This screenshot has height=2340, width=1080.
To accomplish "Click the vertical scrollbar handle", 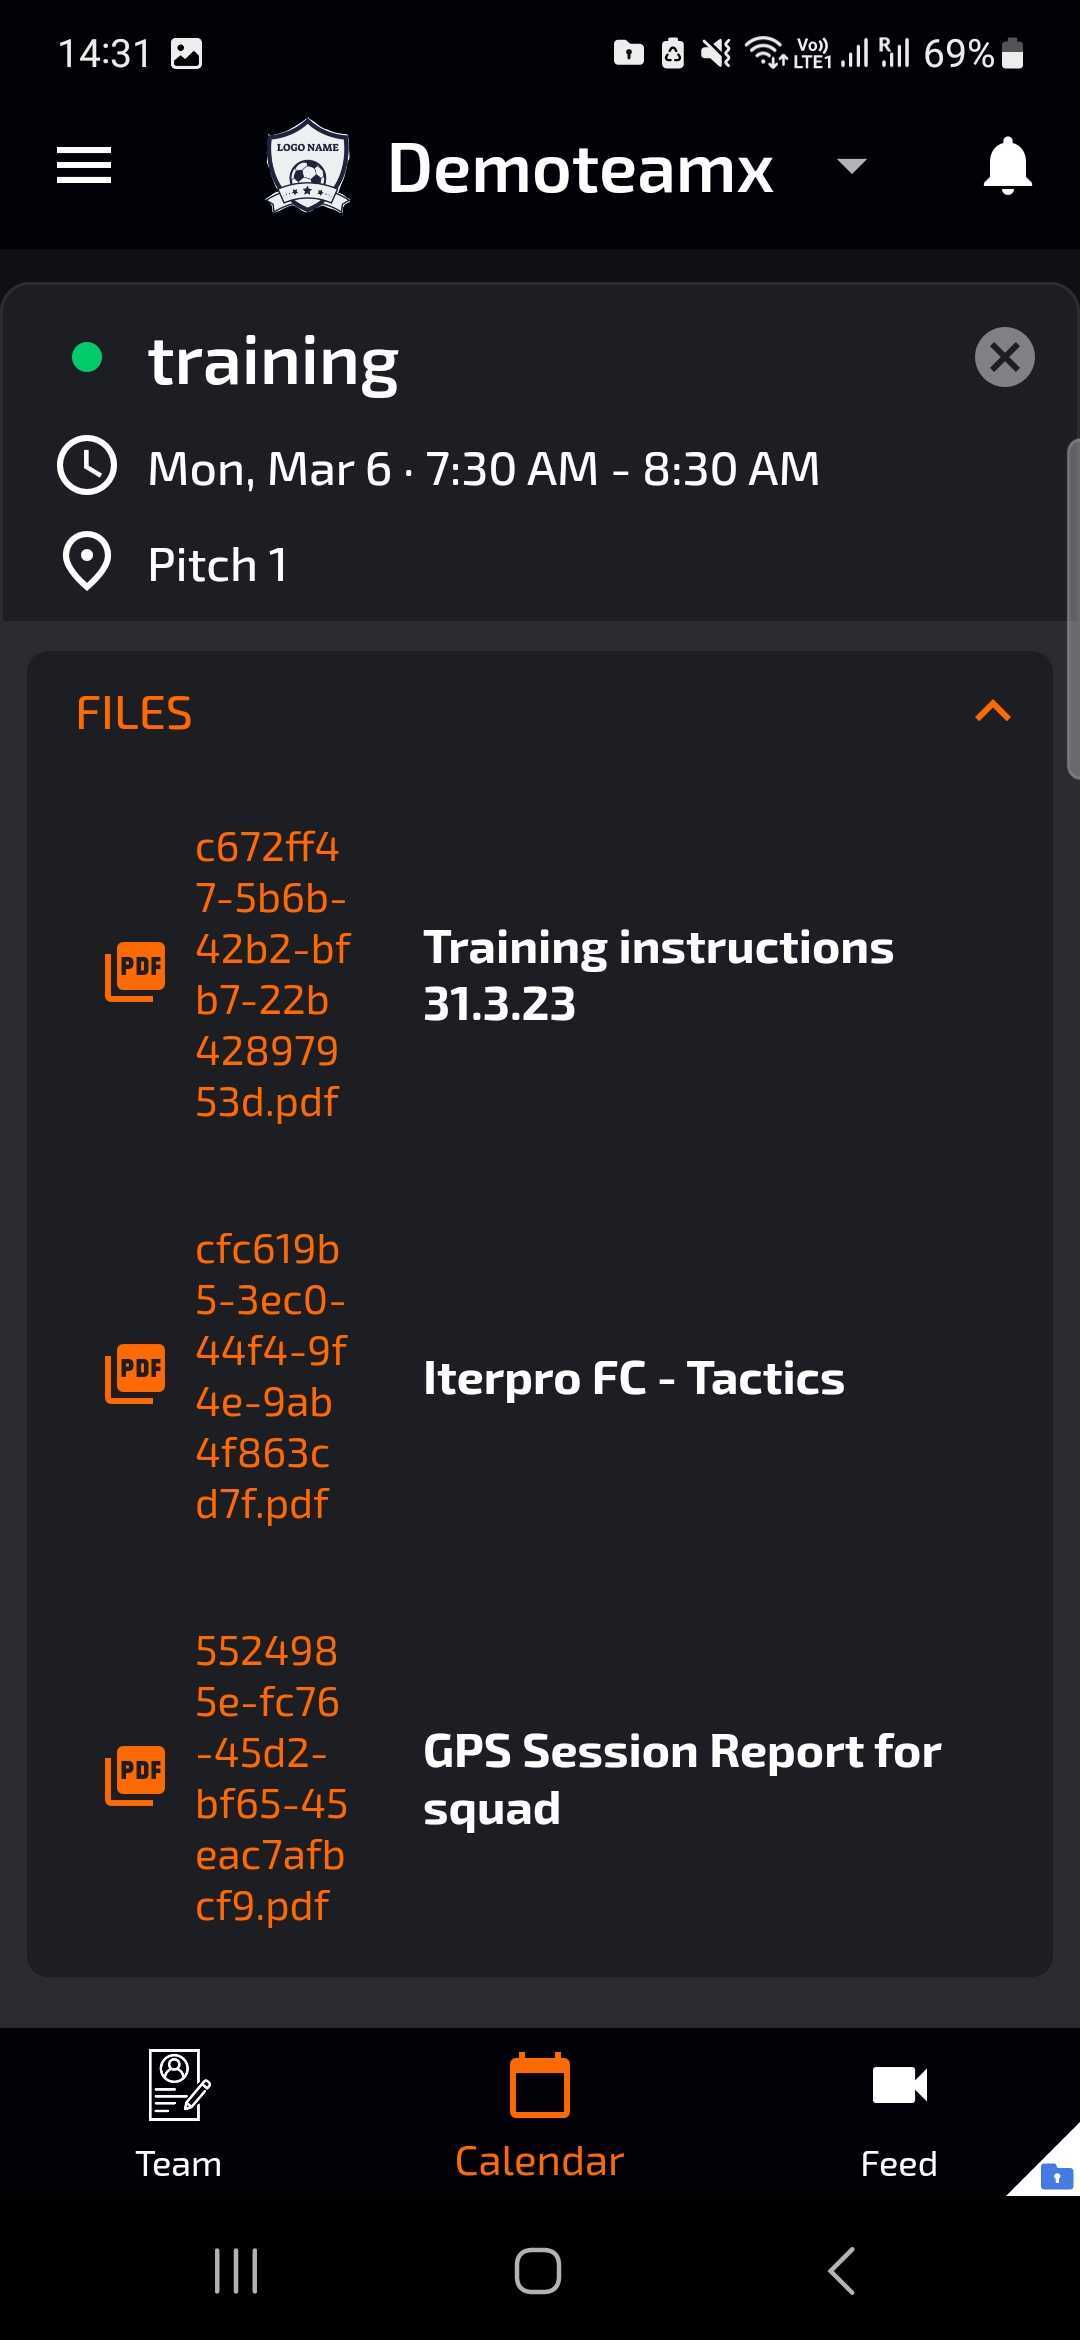I will (1072, 608).
